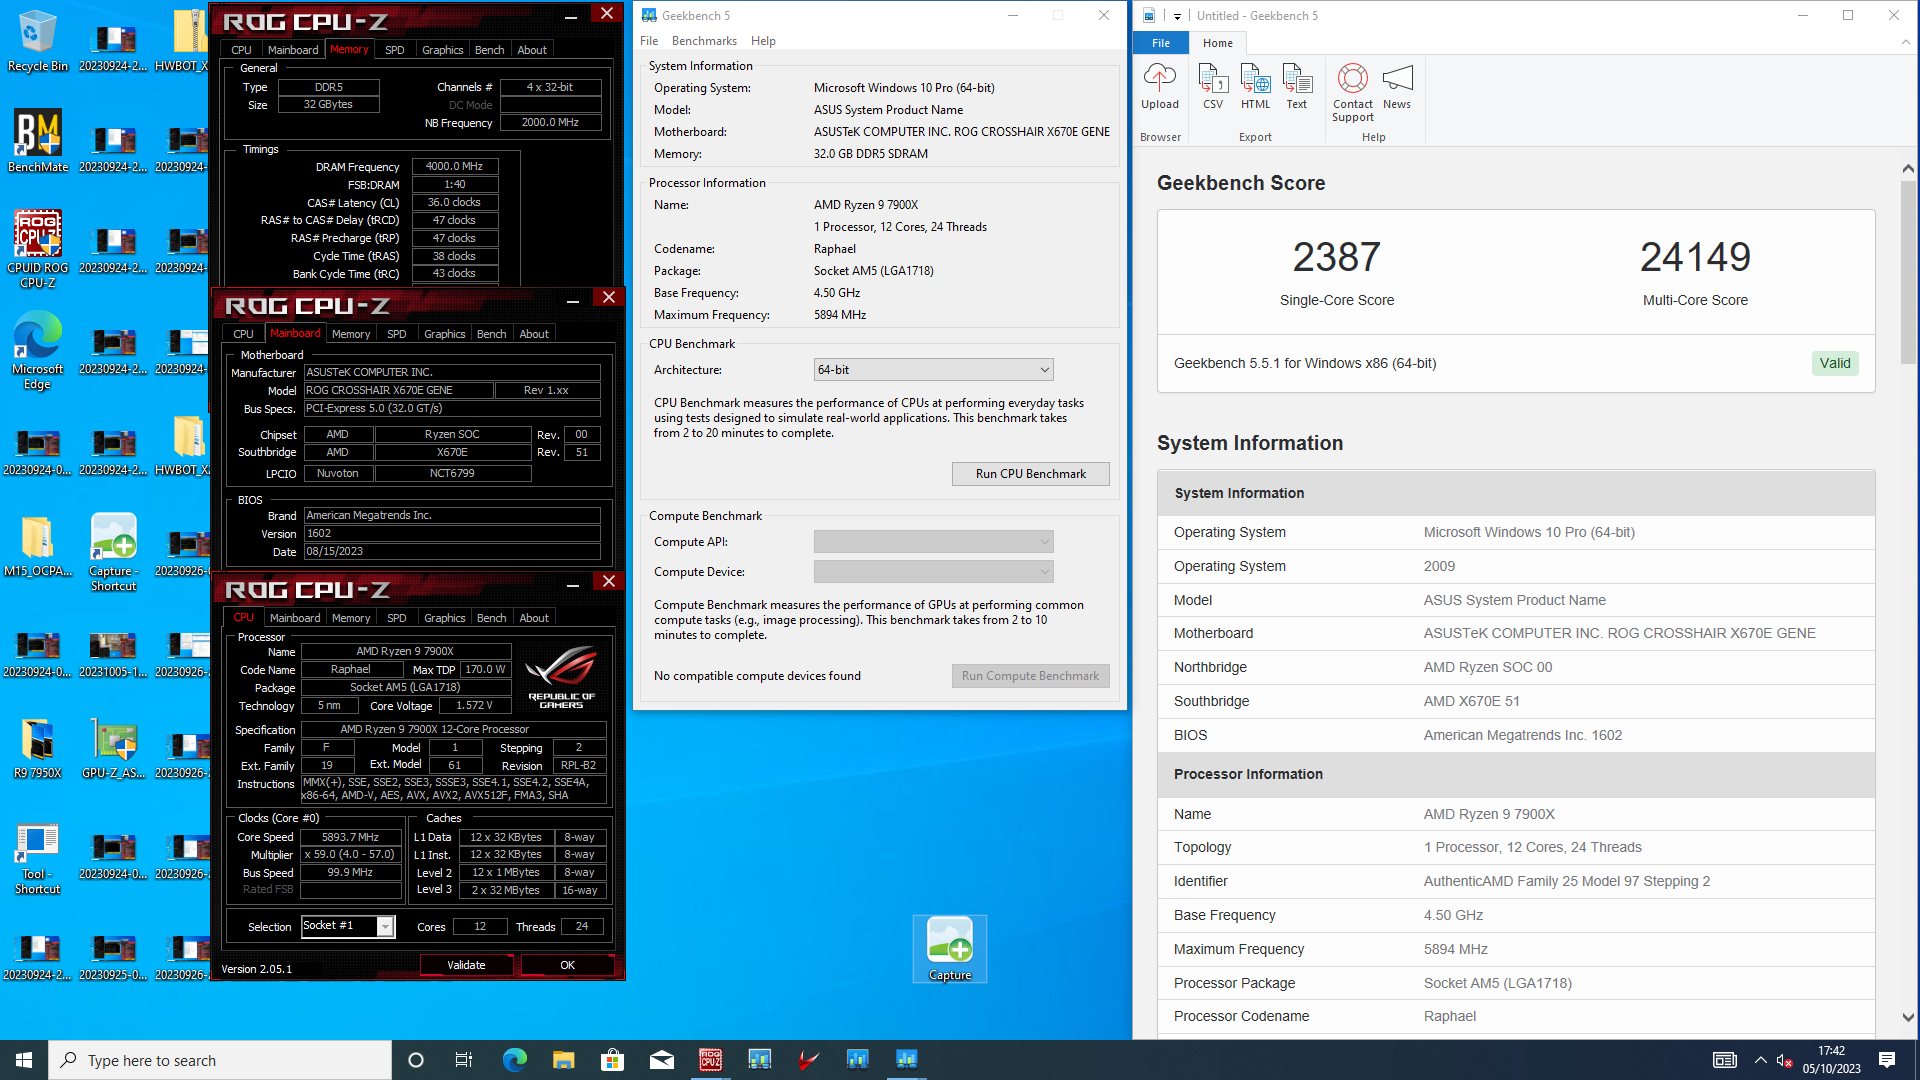Open the volume control in system tray
The height and width of the screenshot is (1080, 1920).
point(1784,1060)
